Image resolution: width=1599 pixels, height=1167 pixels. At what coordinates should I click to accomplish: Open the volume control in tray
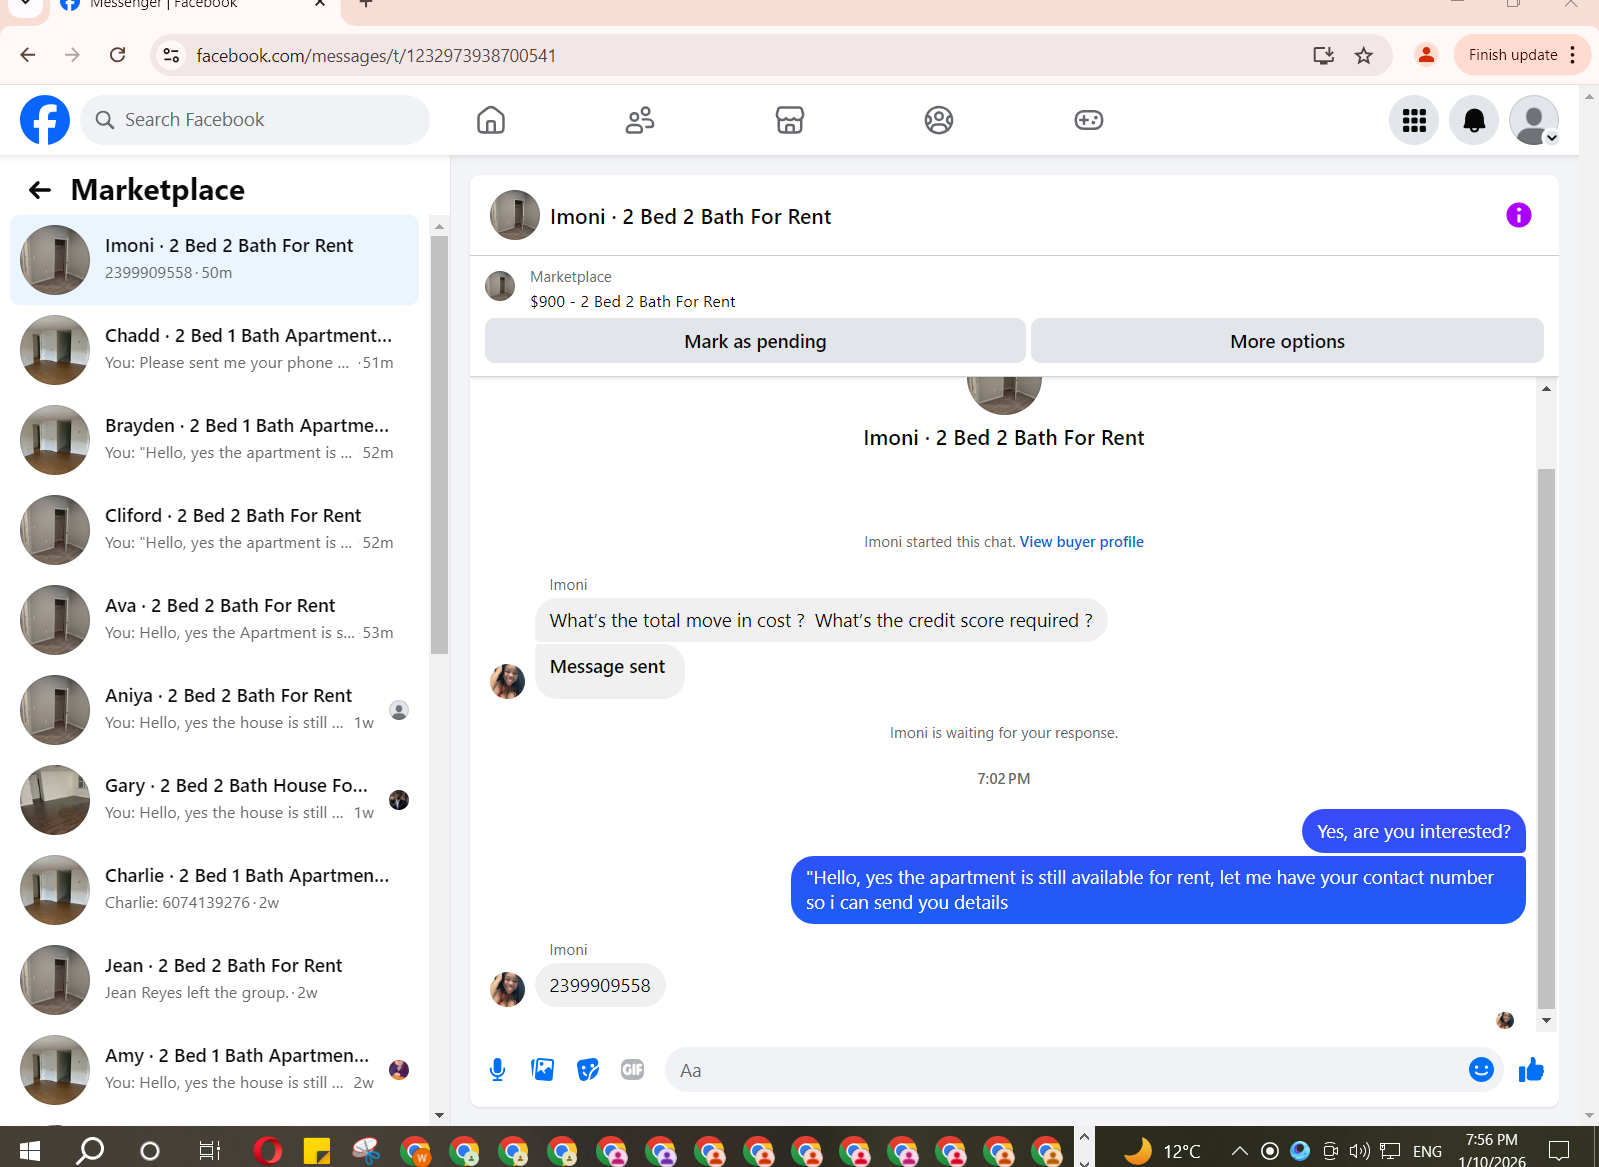click(1360, 1151)
